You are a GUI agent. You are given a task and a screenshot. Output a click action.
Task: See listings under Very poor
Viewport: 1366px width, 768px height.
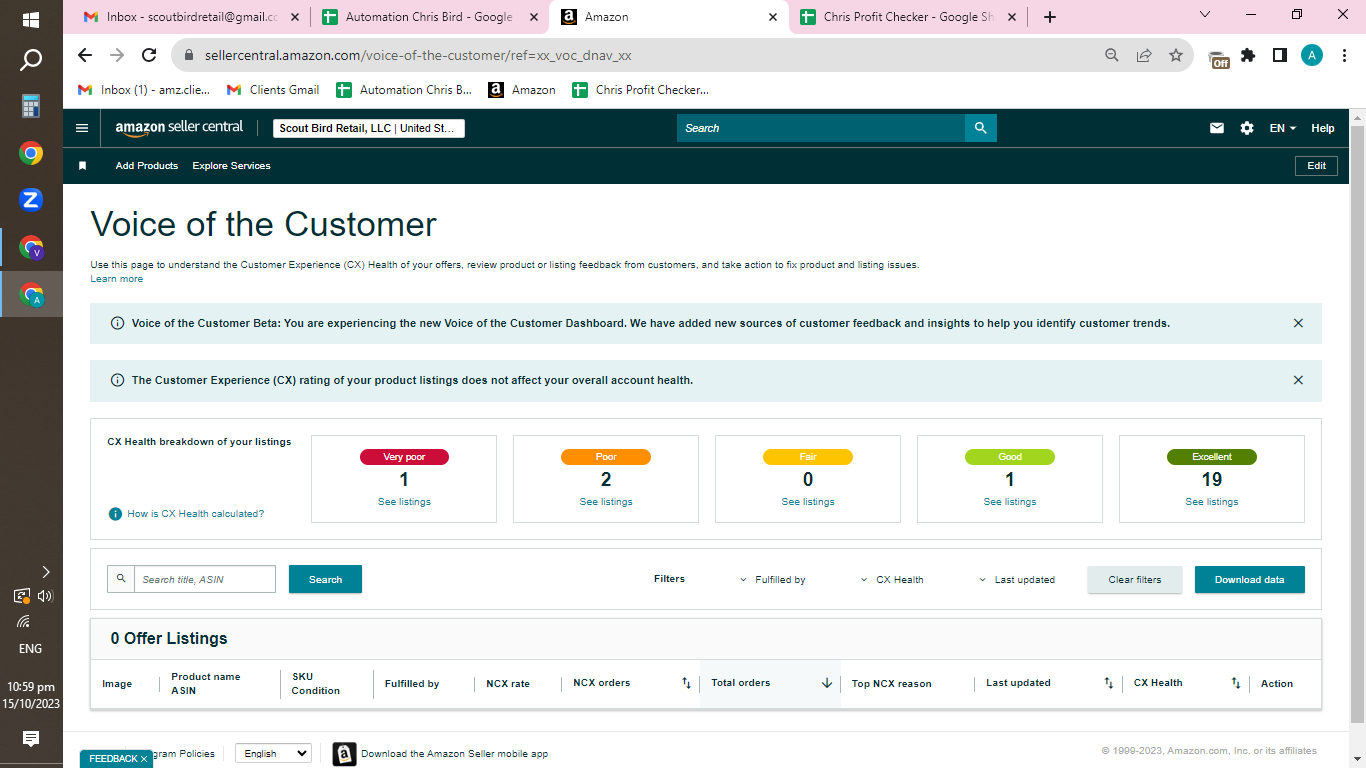[404, 502]
